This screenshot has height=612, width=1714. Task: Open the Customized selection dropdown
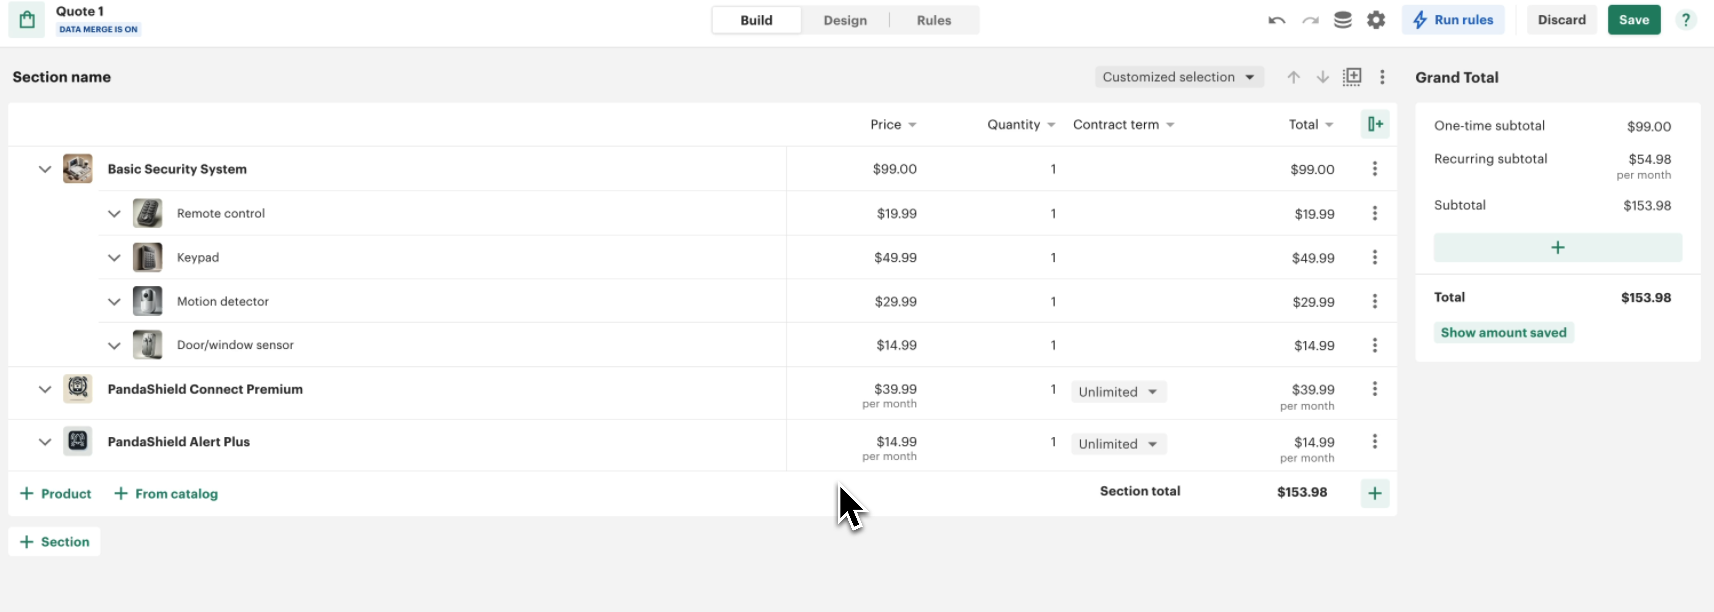click(x=1178, y=77)
